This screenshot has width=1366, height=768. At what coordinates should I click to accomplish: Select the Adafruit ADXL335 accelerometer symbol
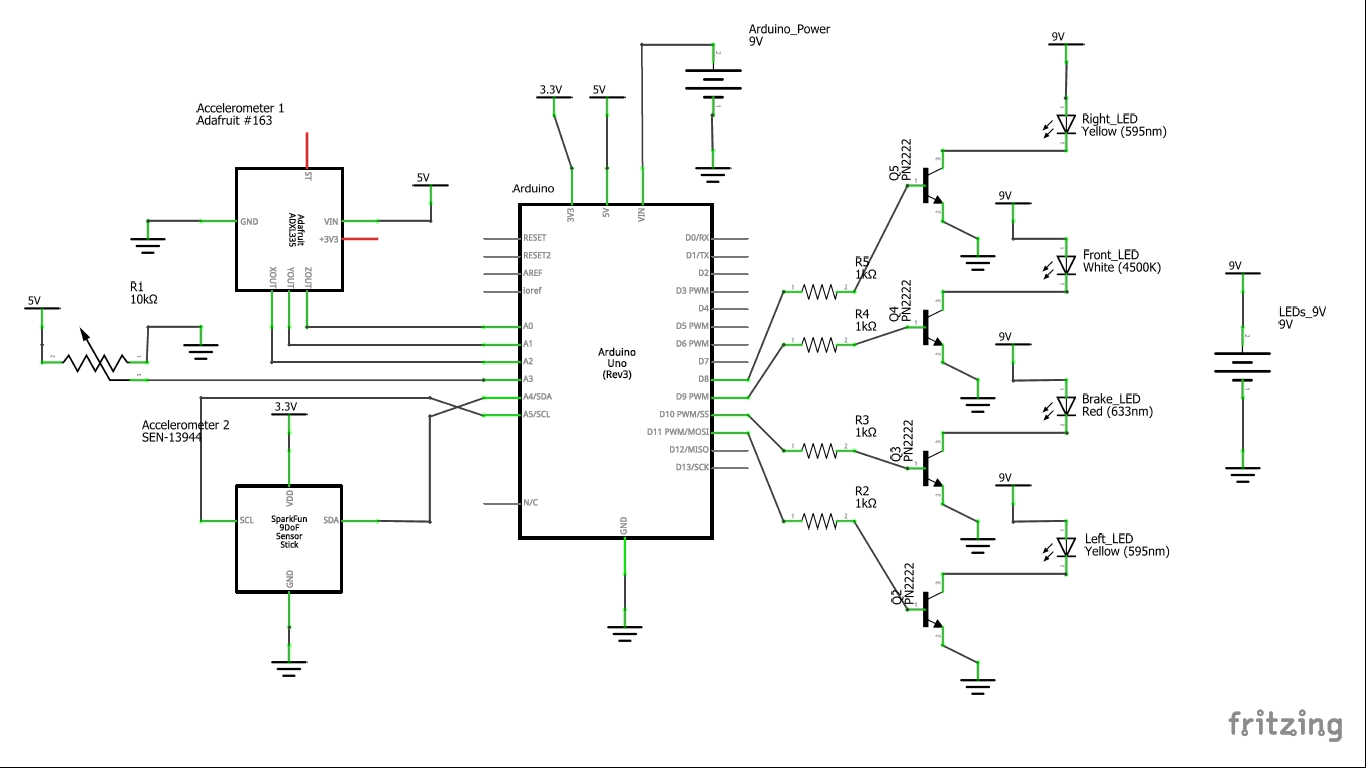[289, 229]
